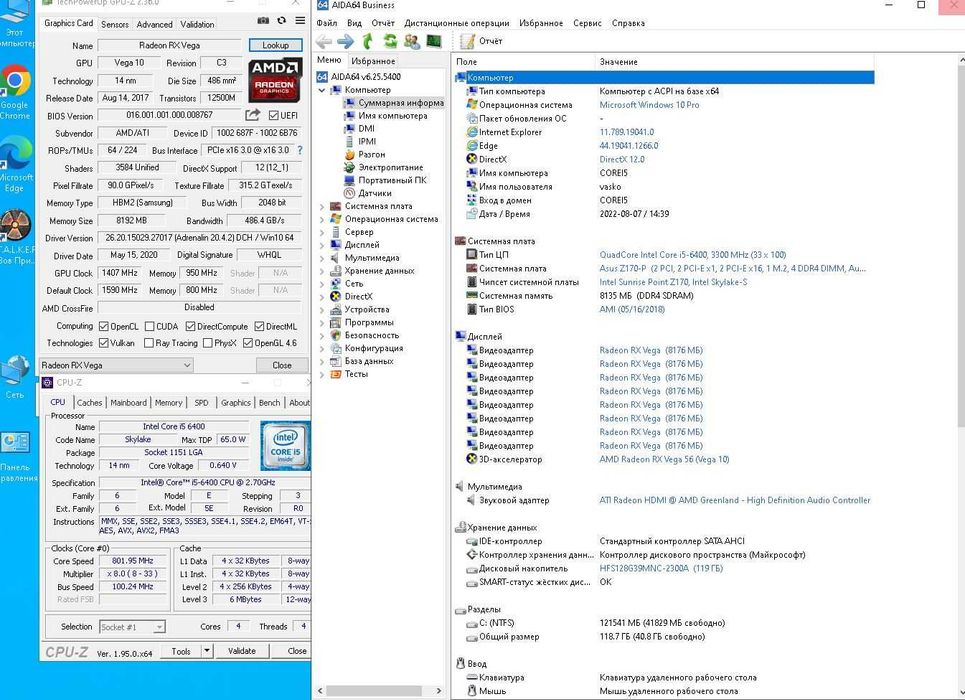Click the AIDA64 details vertical scrollbar
The width and height of the screenshot is (965, 700).
(961, 246)
